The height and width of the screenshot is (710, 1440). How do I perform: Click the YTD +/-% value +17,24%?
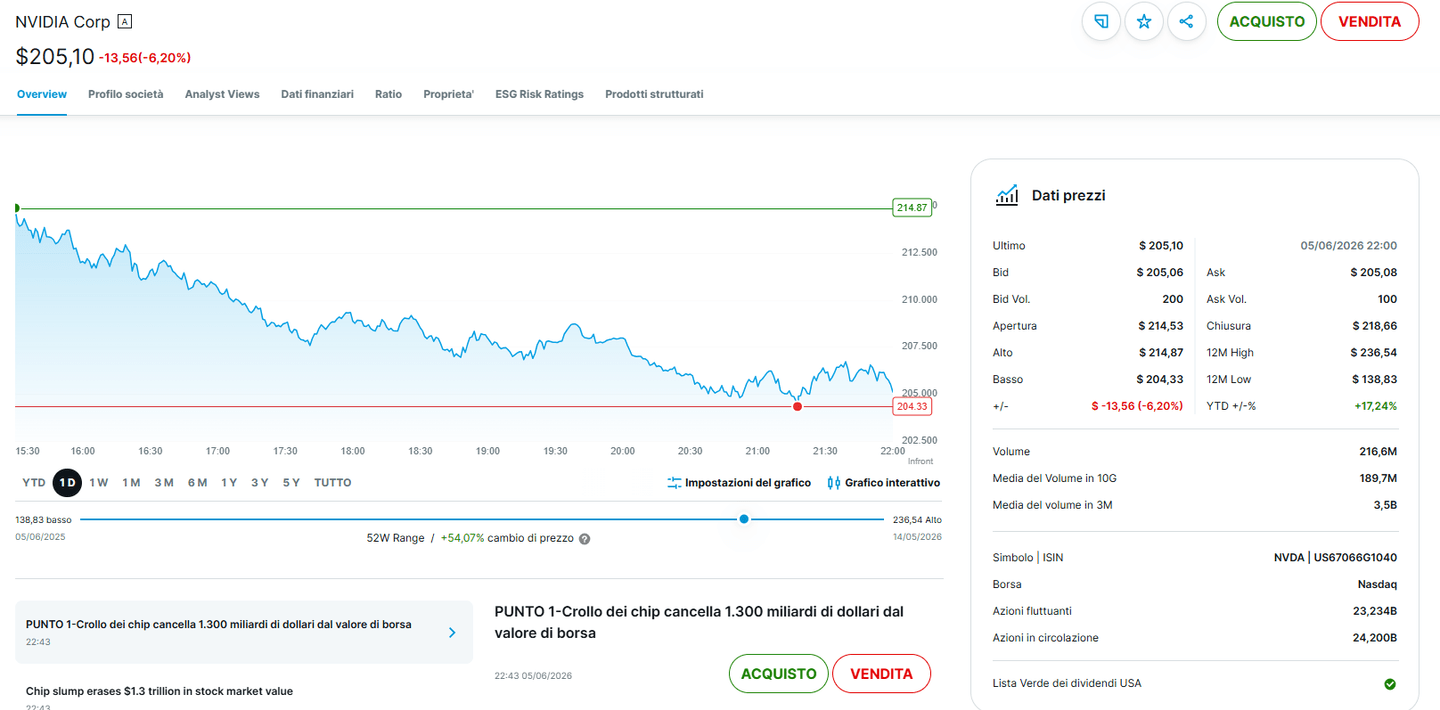point(1376,406)
